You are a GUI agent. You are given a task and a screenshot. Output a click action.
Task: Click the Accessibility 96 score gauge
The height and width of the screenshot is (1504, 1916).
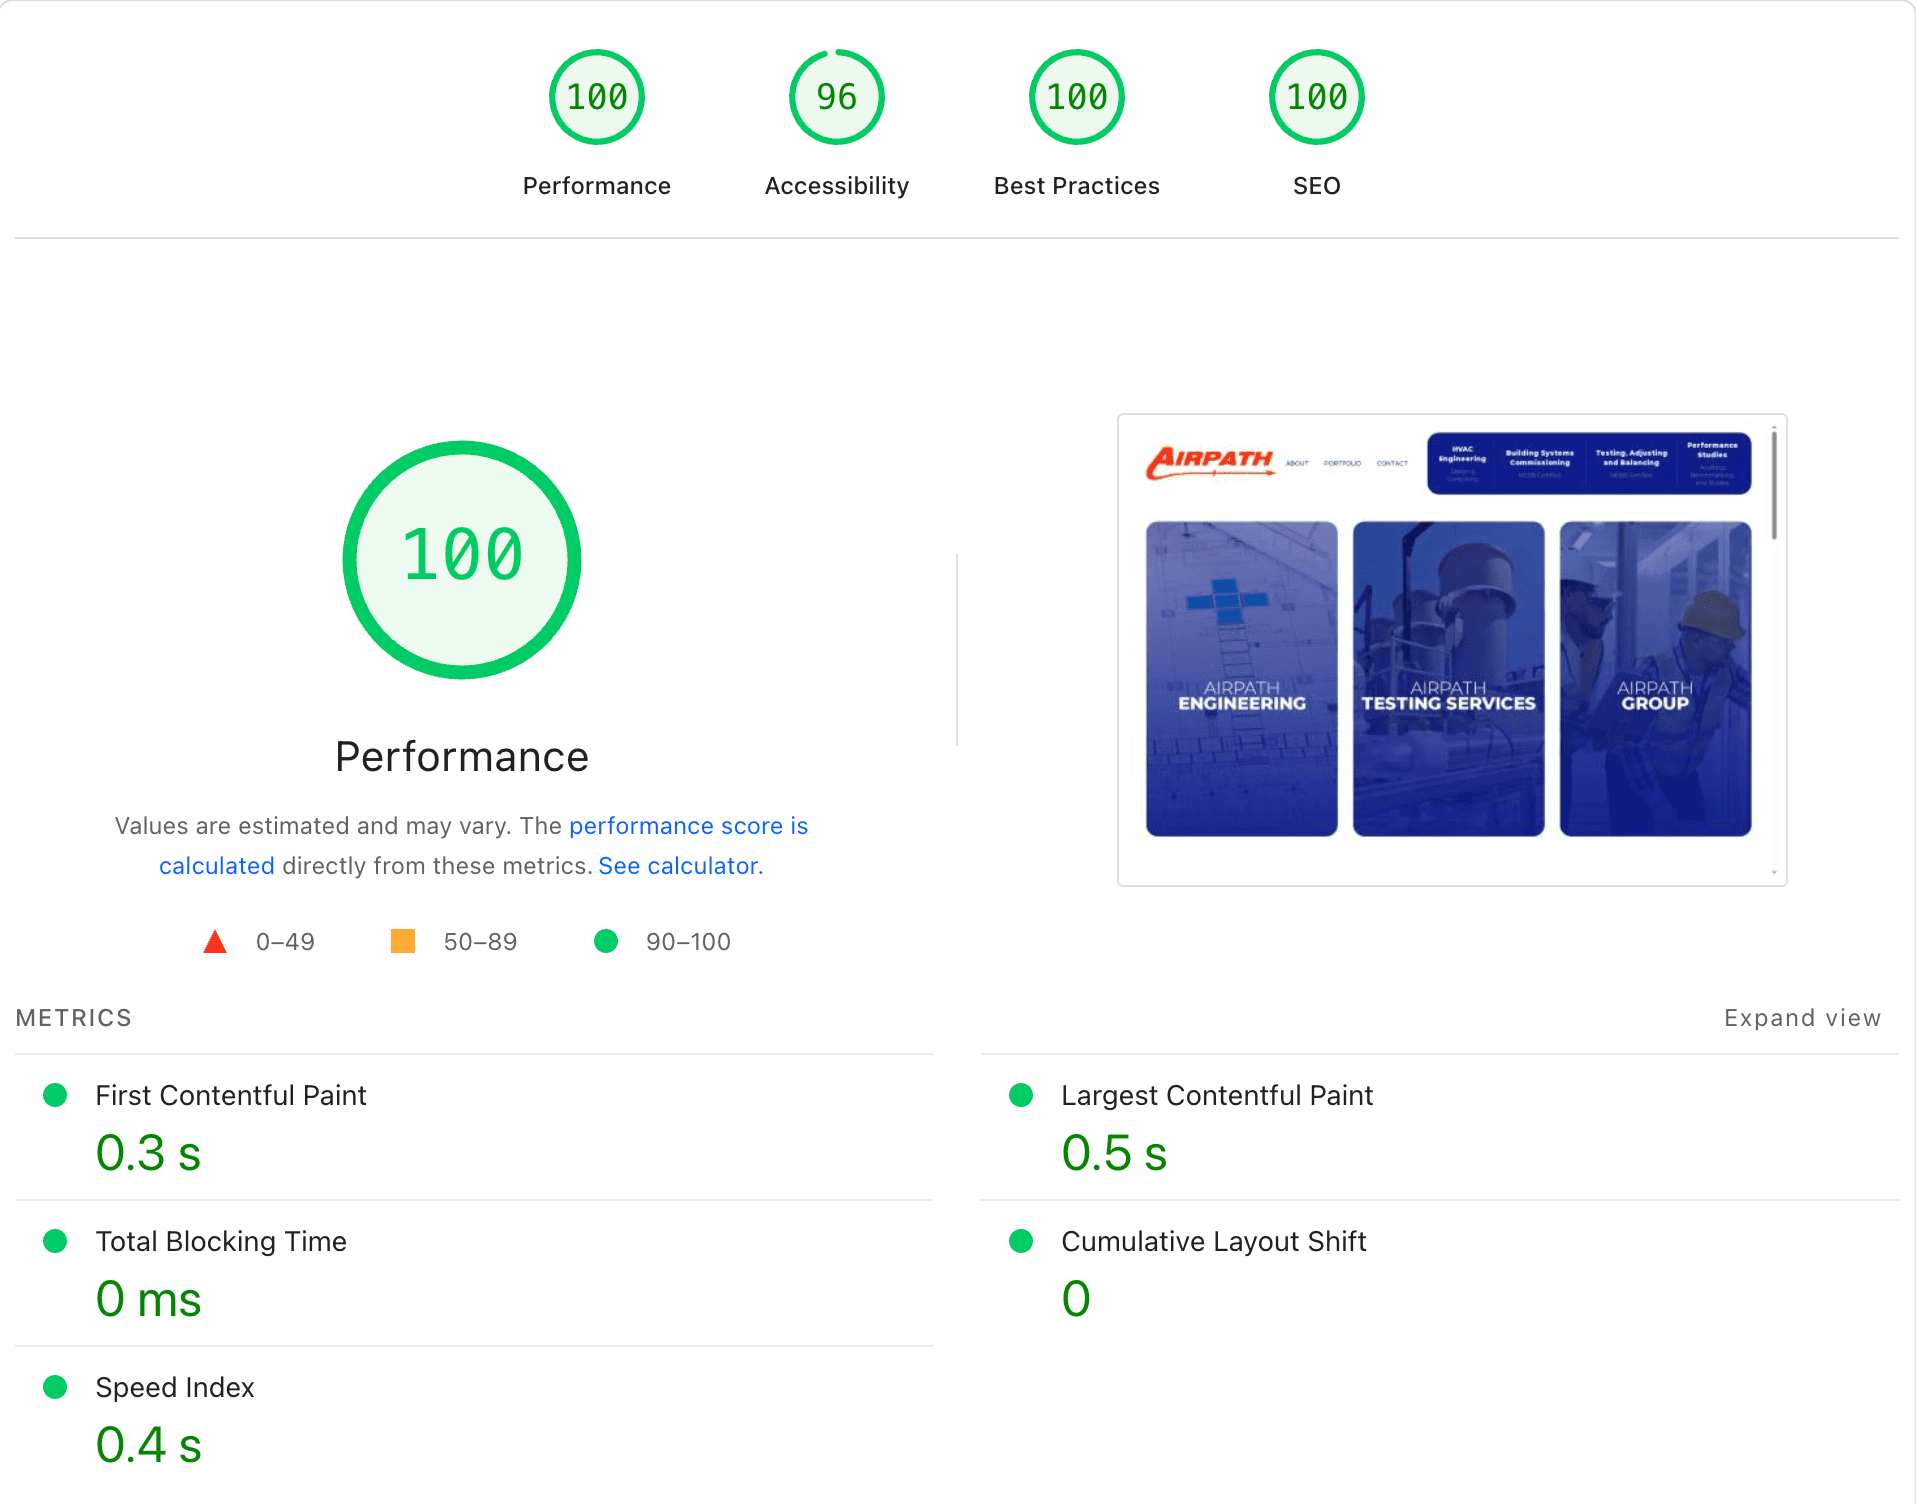[837, 97]
